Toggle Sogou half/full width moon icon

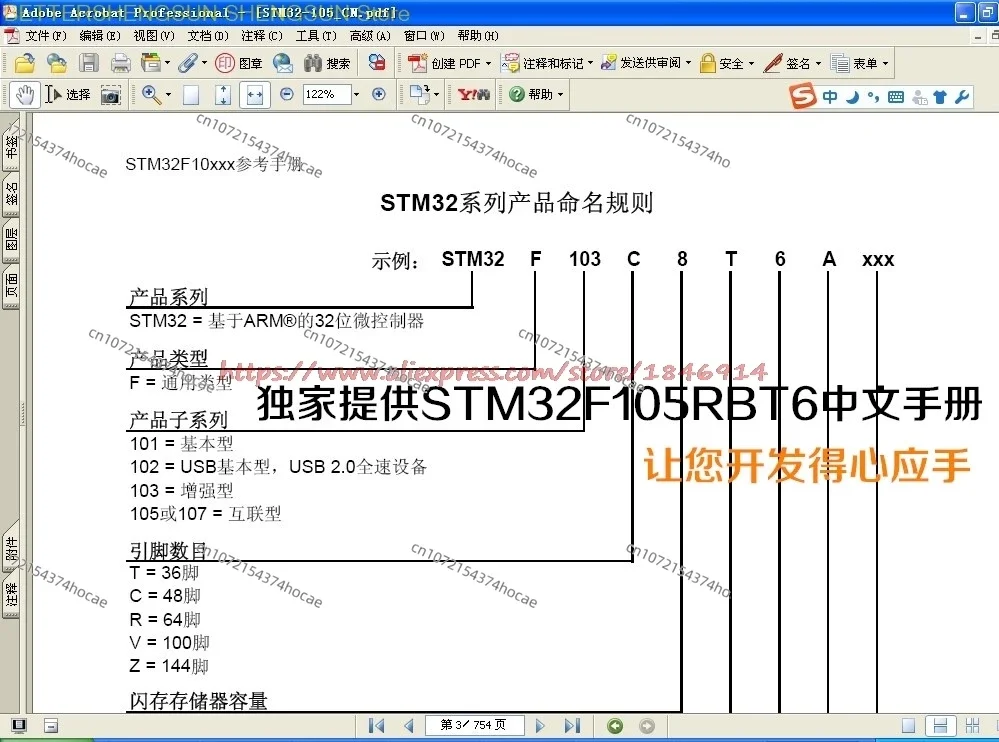click(x=853, y=97)
